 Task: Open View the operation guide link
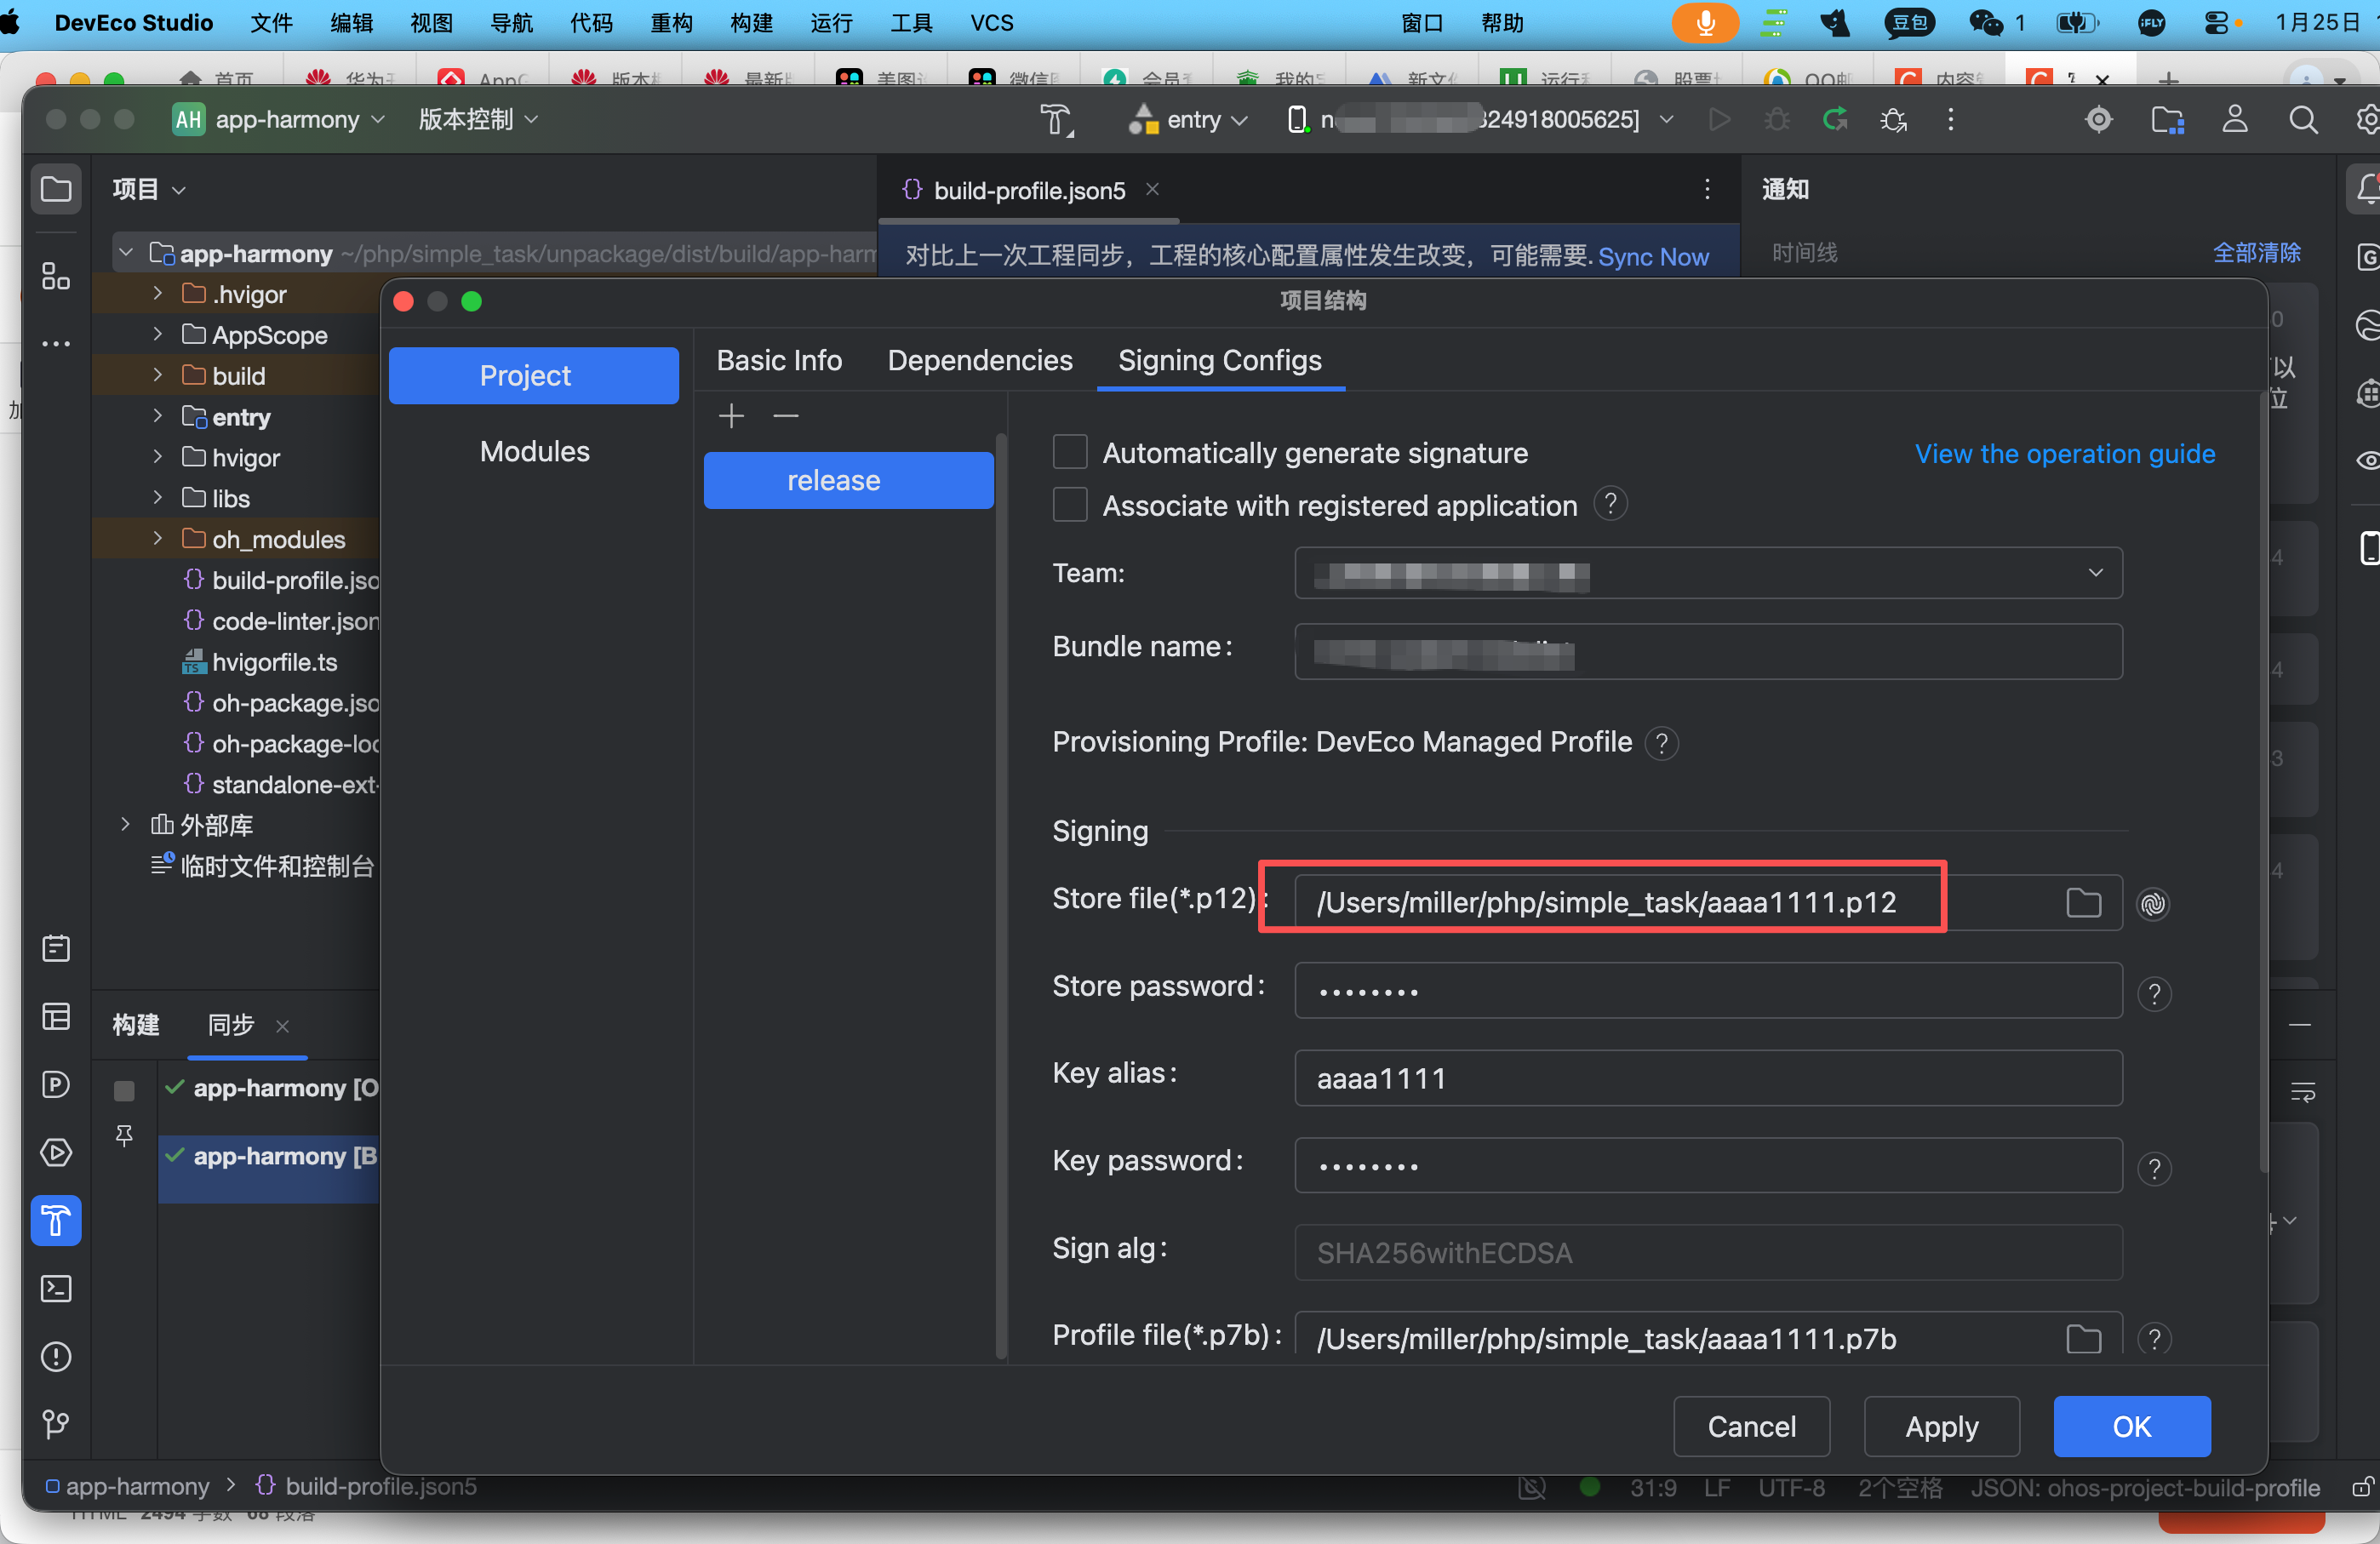2064,454
